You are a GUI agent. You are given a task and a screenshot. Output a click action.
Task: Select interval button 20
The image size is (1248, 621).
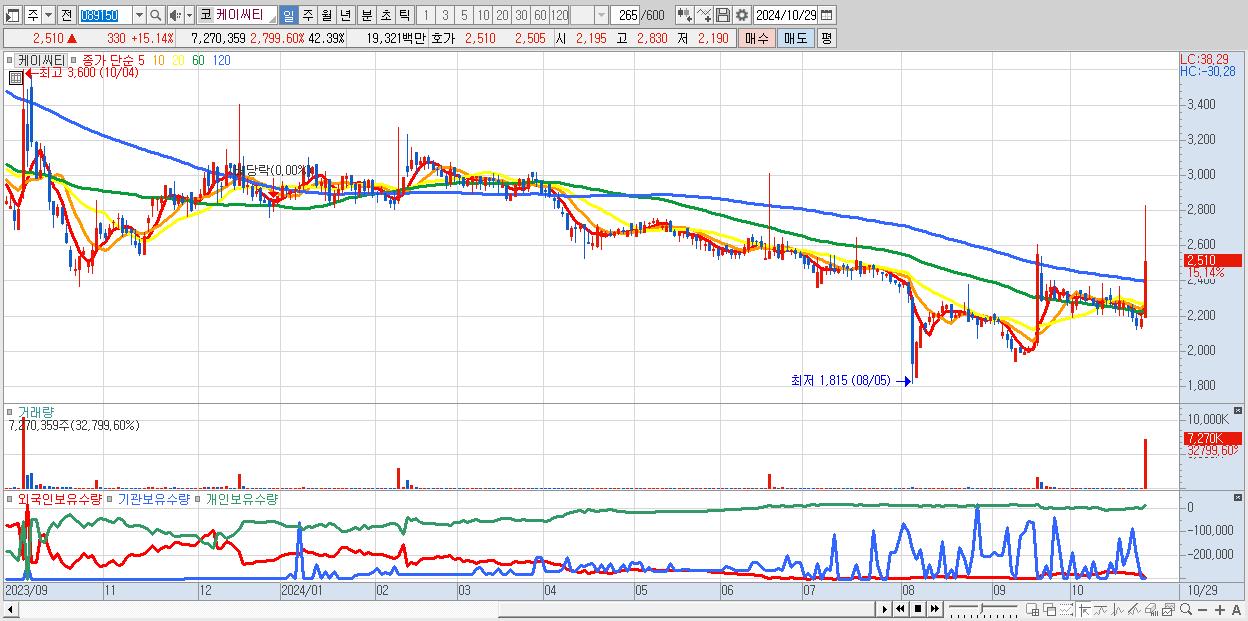point(502,15)
